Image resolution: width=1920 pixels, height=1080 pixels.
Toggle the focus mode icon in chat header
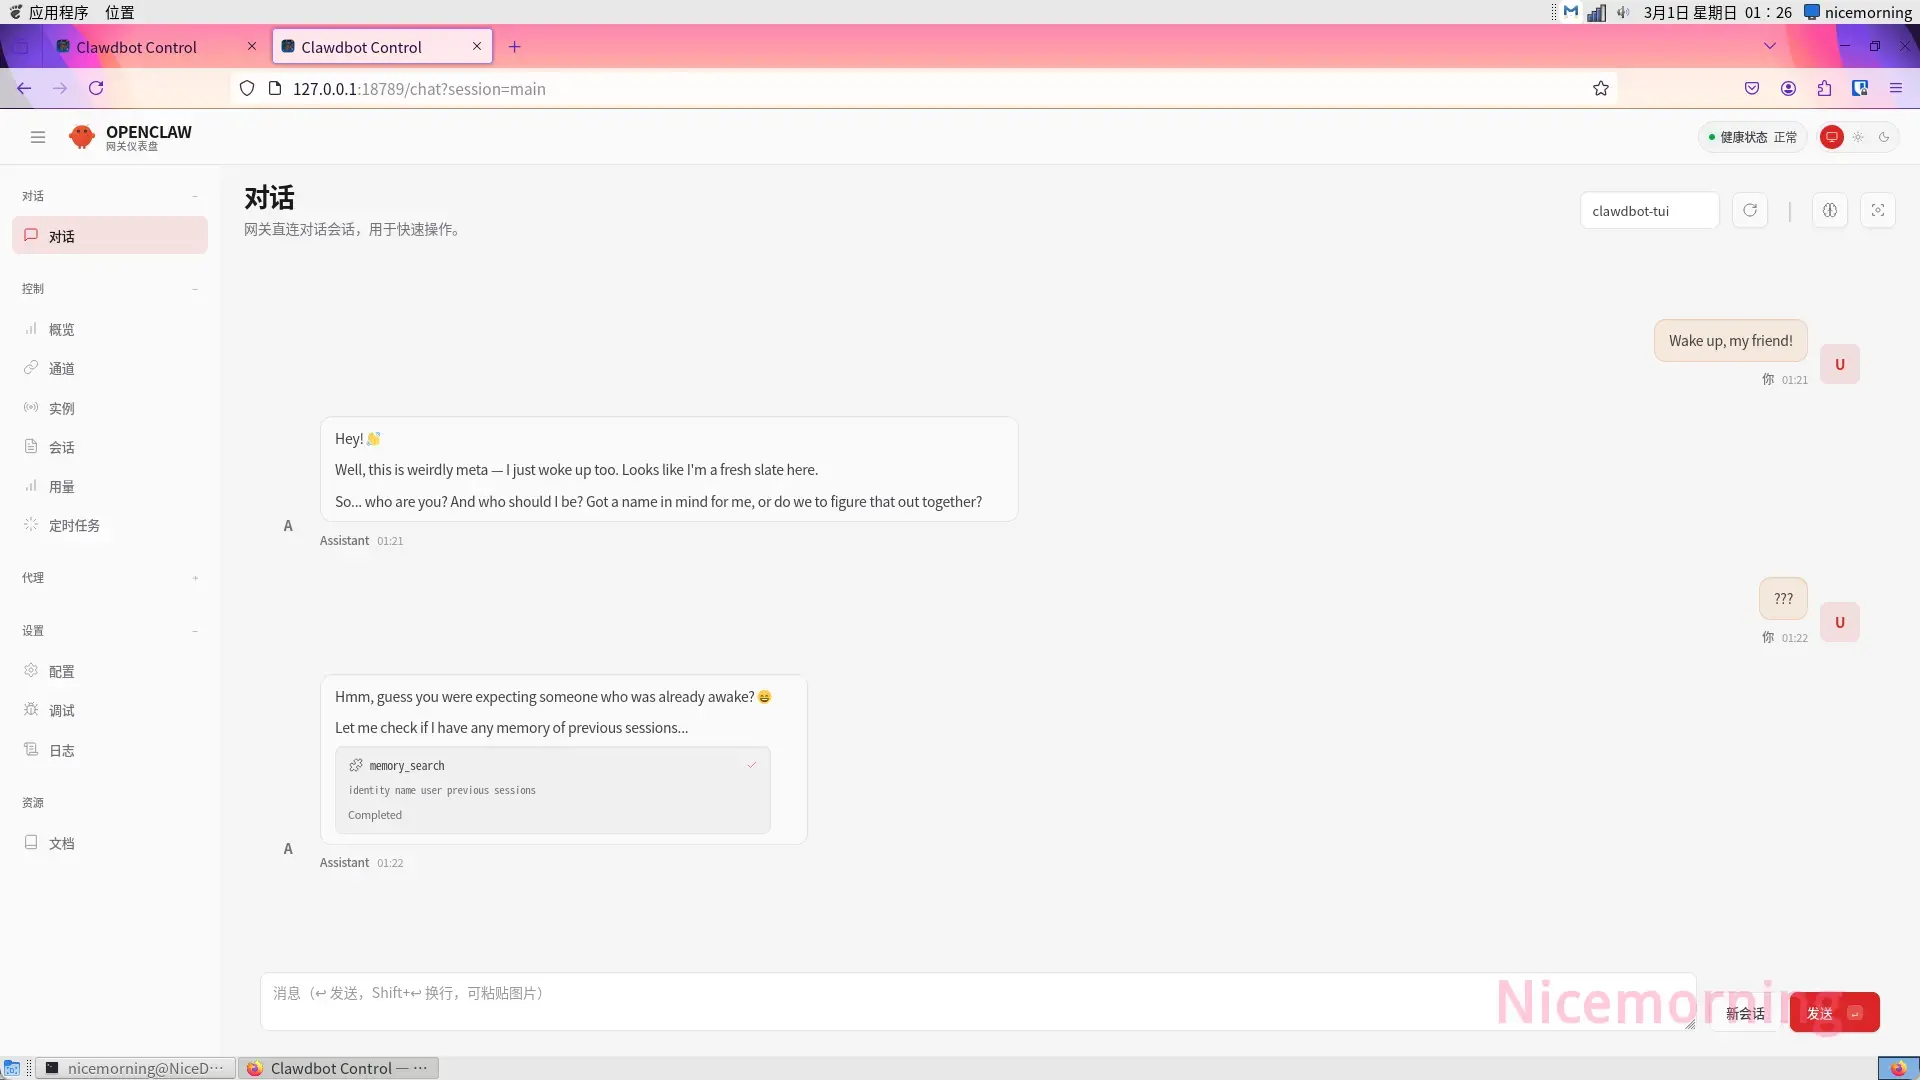[1877, 210]
